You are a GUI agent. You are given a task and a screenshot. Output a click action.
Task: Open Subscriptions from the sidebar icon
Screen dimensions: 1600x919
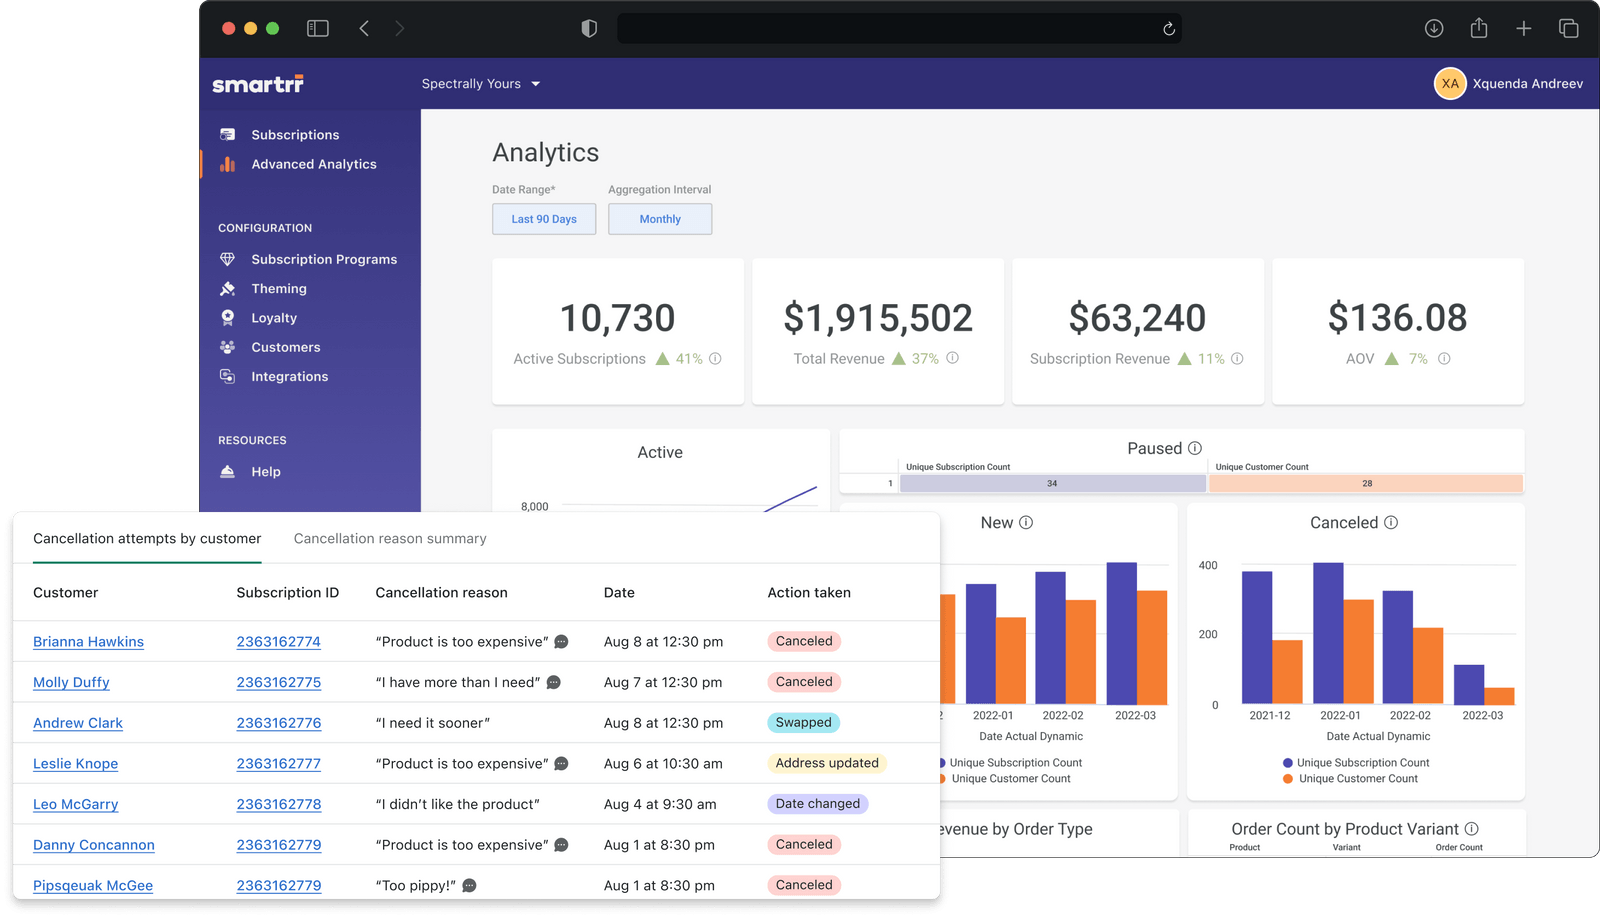(228, 134)
